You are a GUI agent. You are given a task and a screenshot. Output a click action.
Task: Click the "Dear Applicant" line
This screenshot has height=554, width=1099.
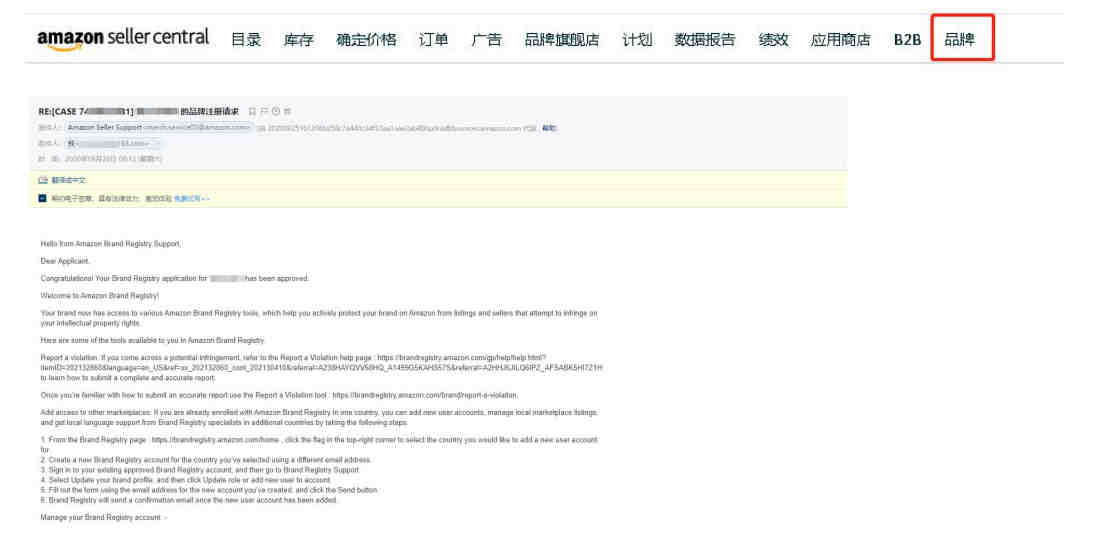click(65, 261)
